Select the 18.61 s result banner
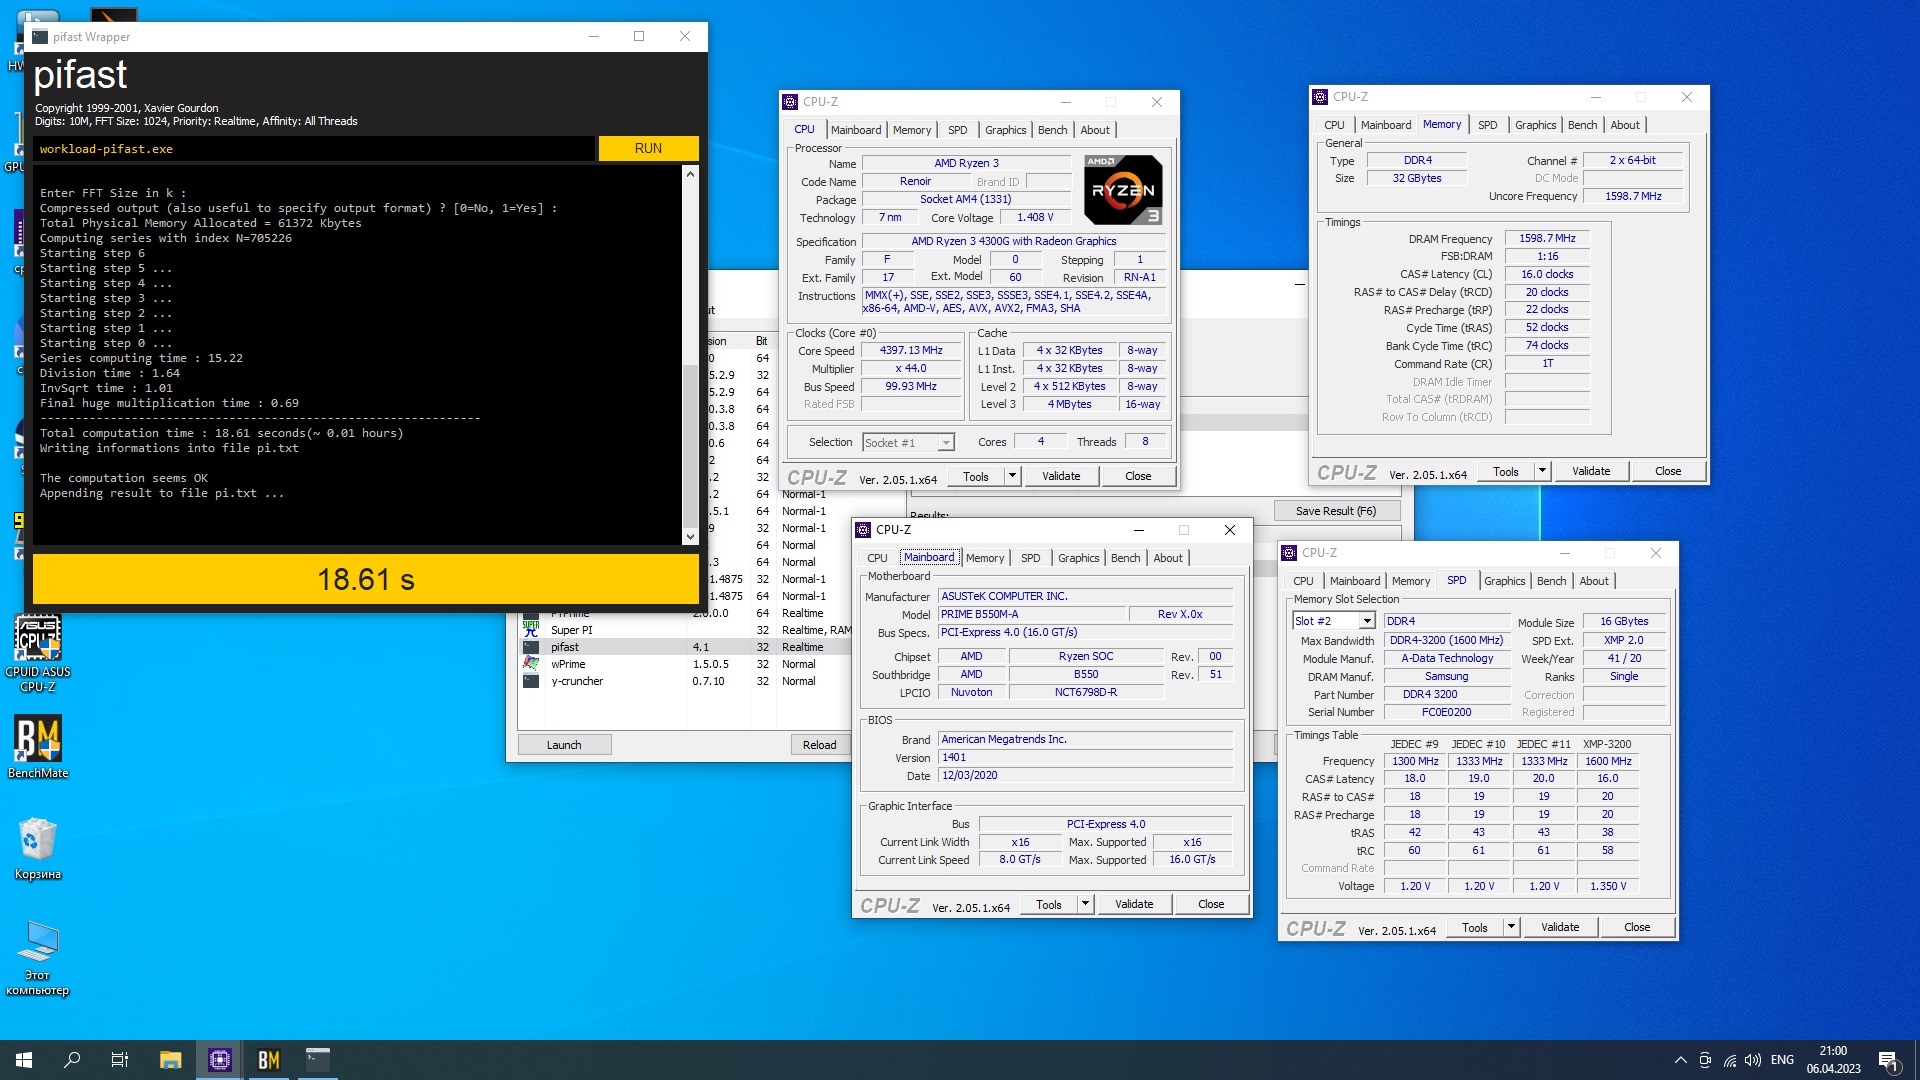Screen dimensions: 1920x1080 pyautogui.click(x=366, y=579)
